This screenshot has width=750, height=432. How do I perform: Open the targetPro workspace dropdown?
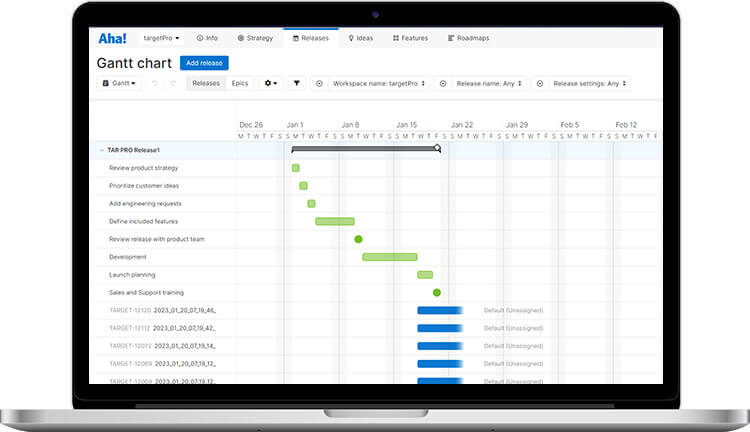click(162, 39)
